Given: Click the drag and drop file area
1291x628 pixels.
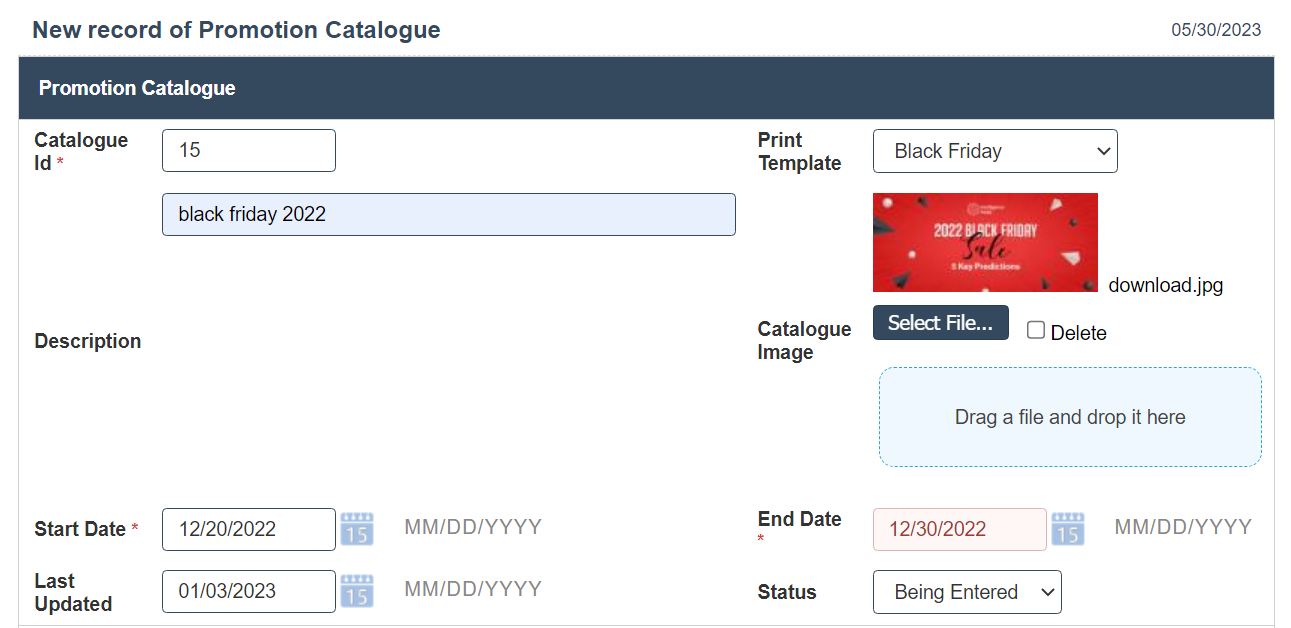Looking at the screenshot, I should point(1070,417).
